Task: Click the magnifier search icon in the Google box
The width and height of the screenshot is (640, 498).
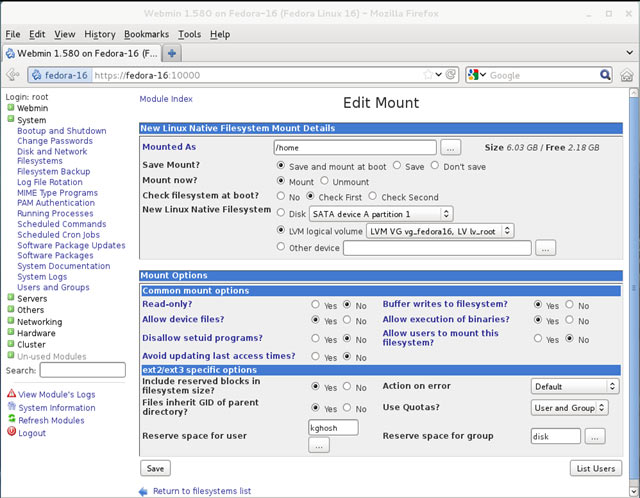Action: (x=605, y=75)
